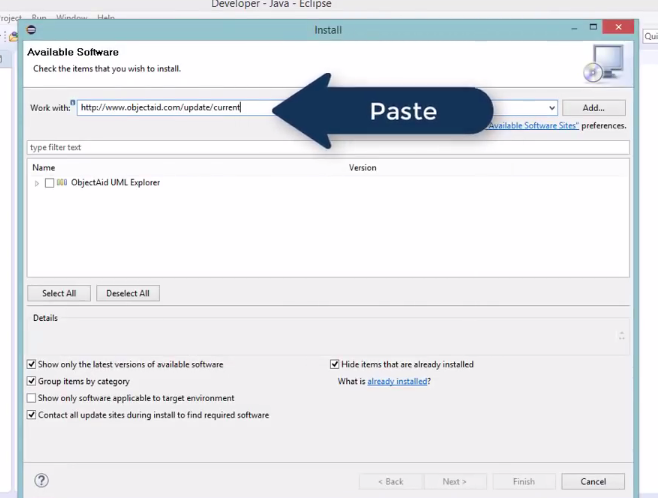Check the ObjectAid UML Explorer checkbox

tap(49, 183)
